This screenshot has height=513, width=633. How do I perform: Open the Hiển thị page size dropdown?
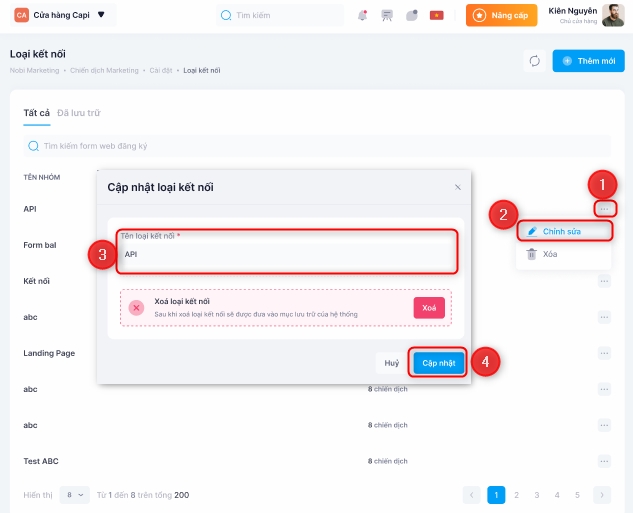click(x=73, y=495)
